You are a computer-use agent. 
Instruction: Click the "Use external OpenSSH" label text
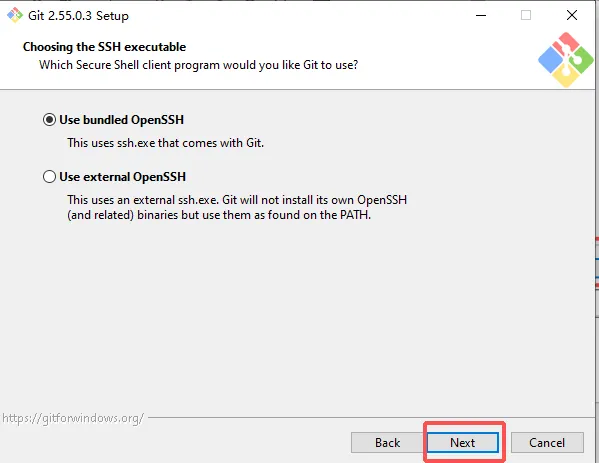click(x=123, y=177)
